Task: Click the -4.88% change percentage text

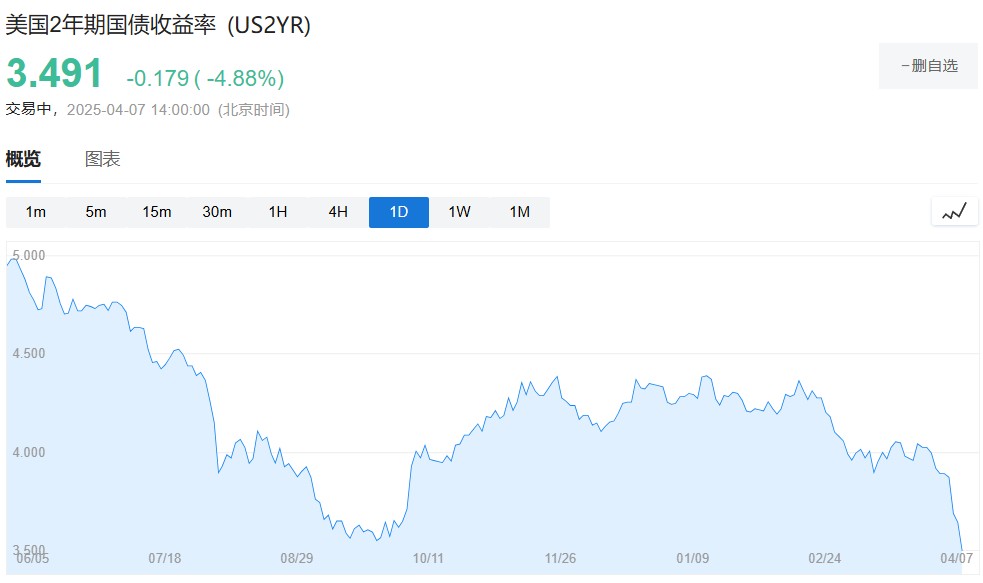Action: [245, 78]
